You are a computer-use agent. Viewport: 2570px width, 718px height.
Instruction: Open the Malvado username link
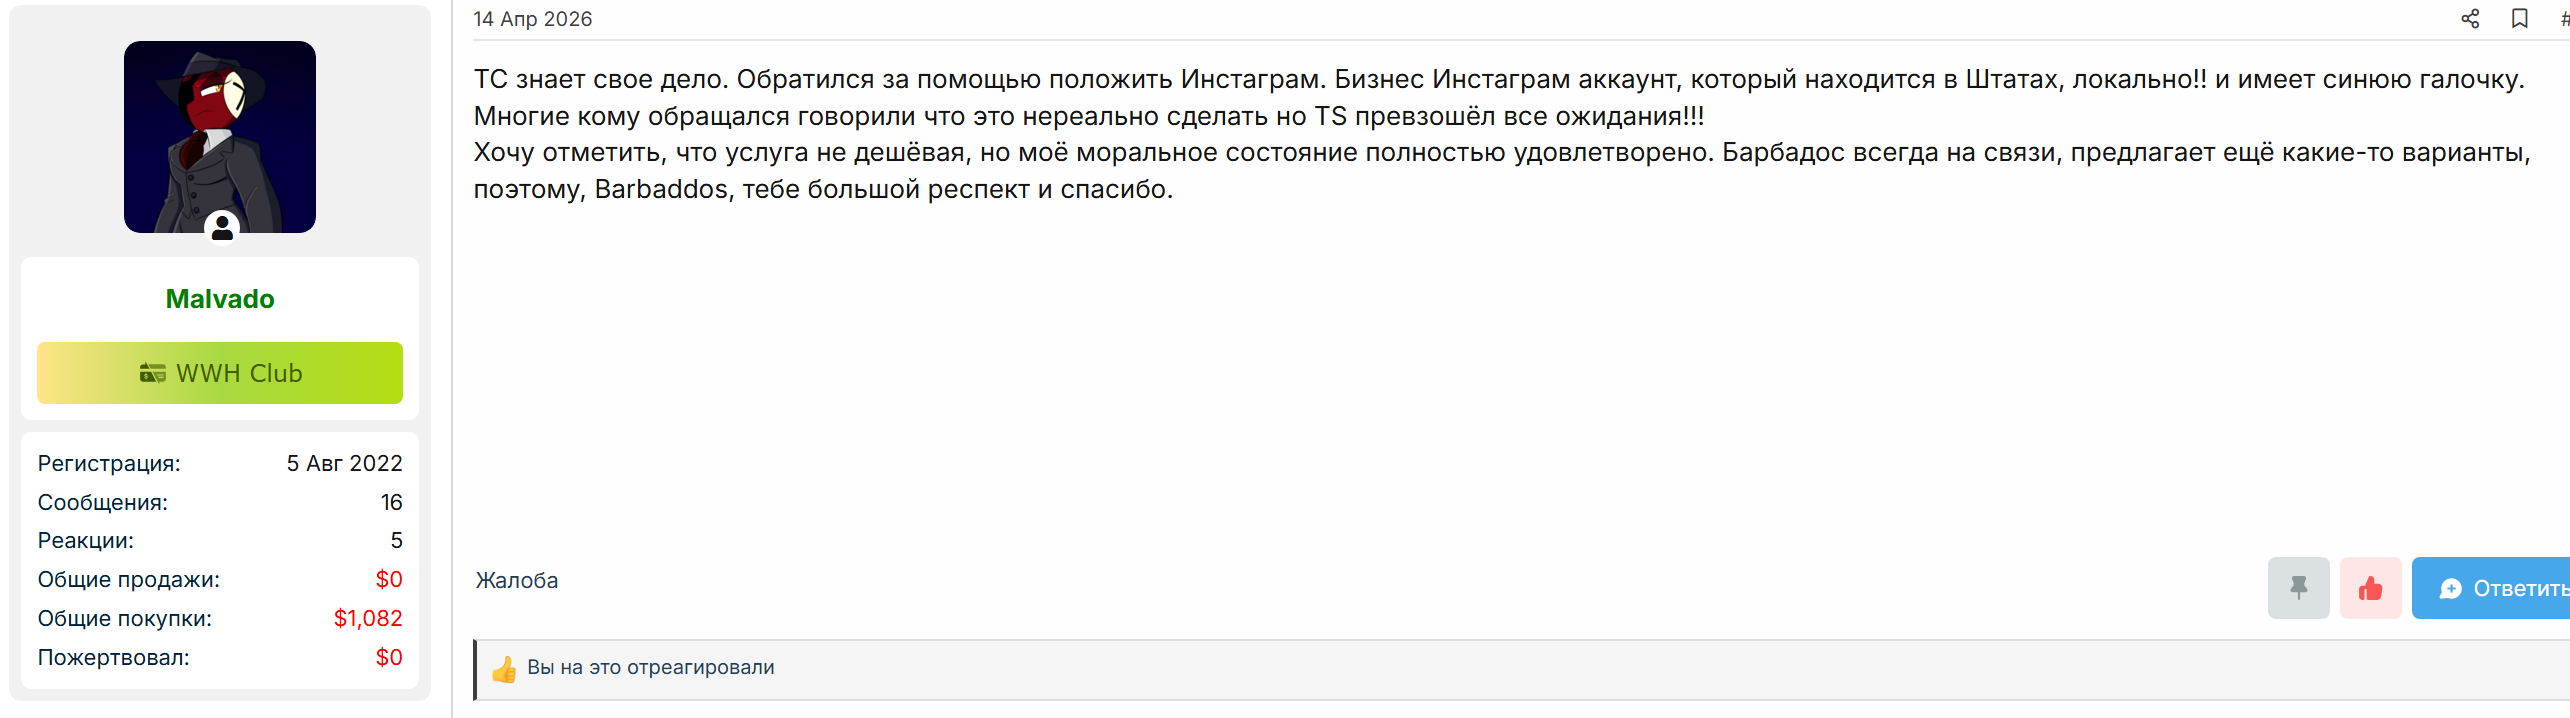pyautogui.click(x=220, y=299)
